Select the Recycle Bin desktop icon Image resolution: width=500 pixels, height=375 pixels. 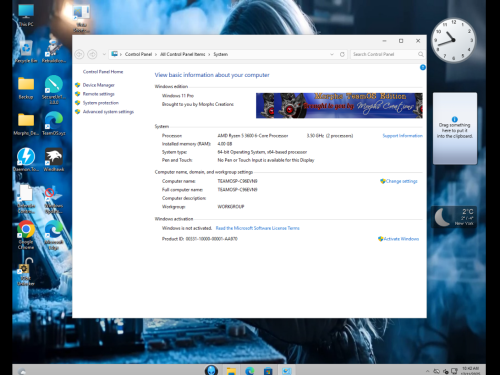pos(26,52)
